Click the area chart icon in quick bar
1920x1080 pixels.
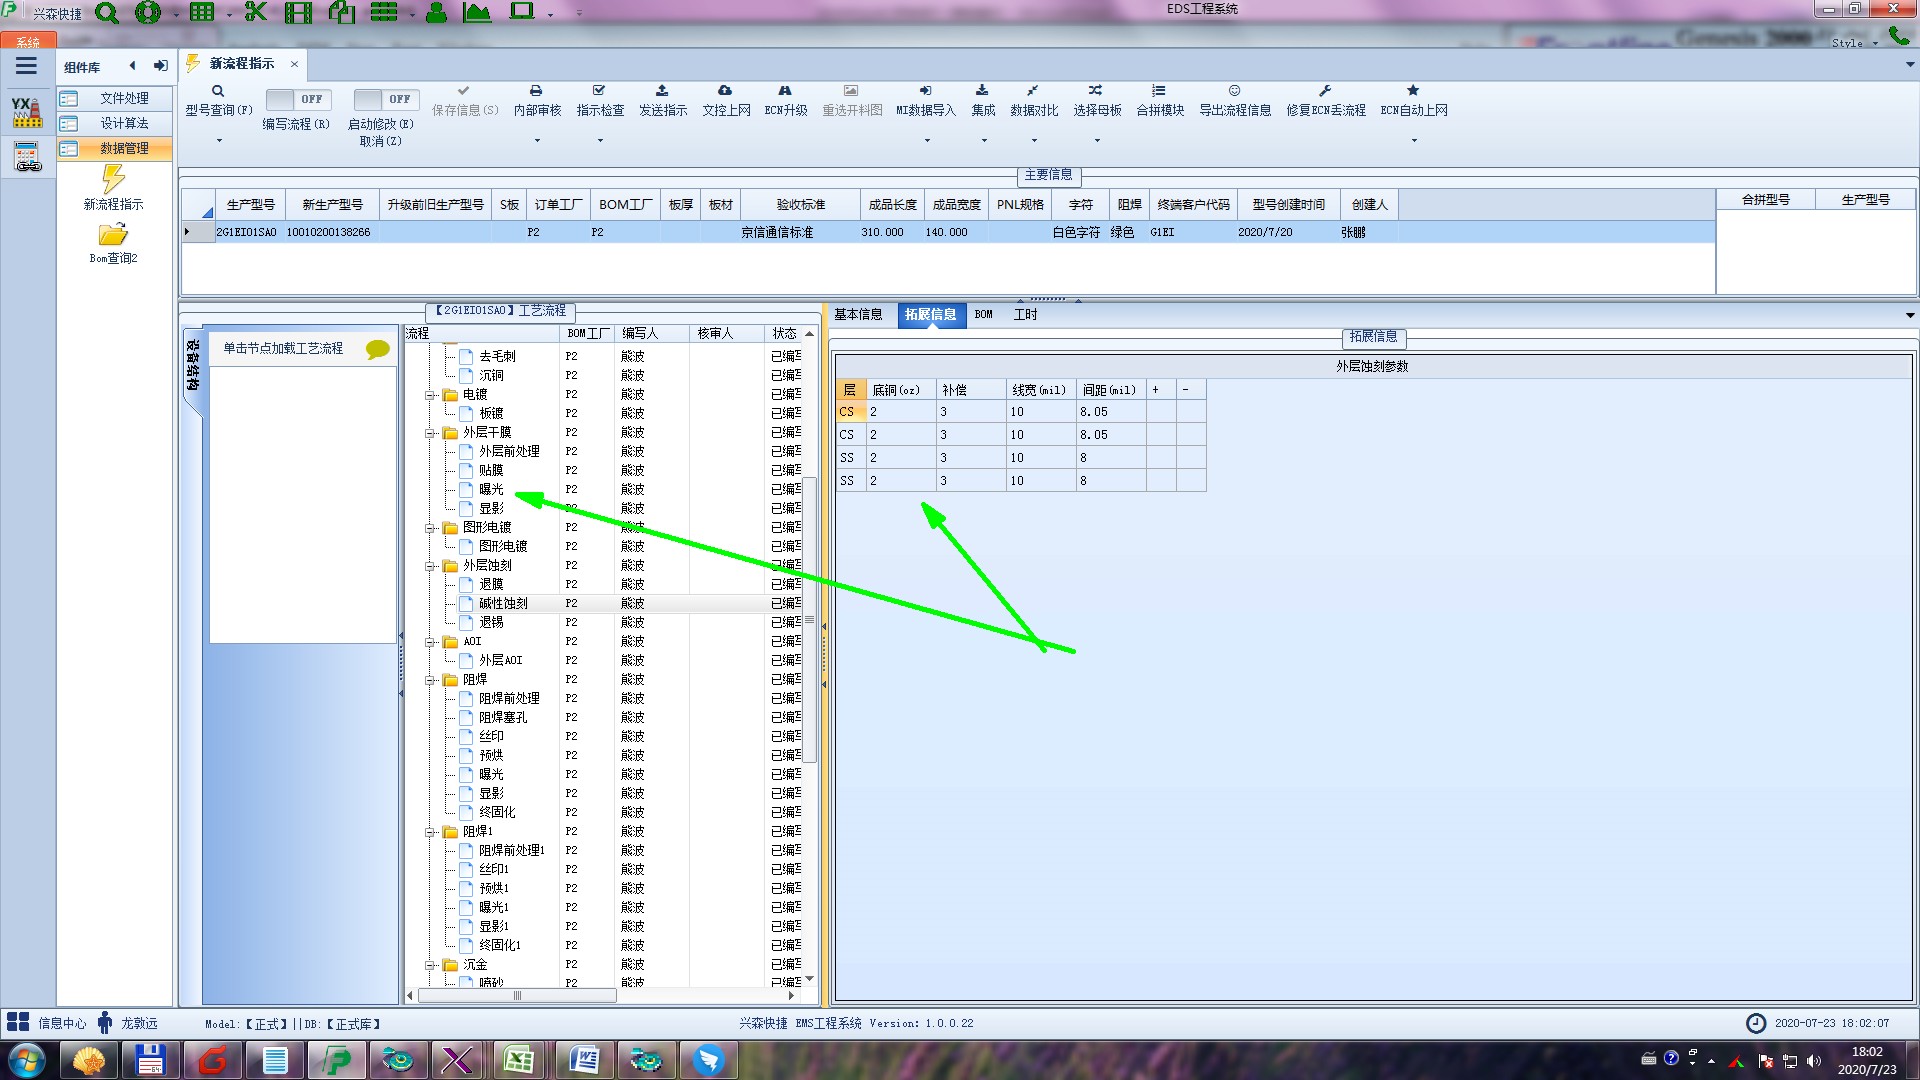point(477,12)
